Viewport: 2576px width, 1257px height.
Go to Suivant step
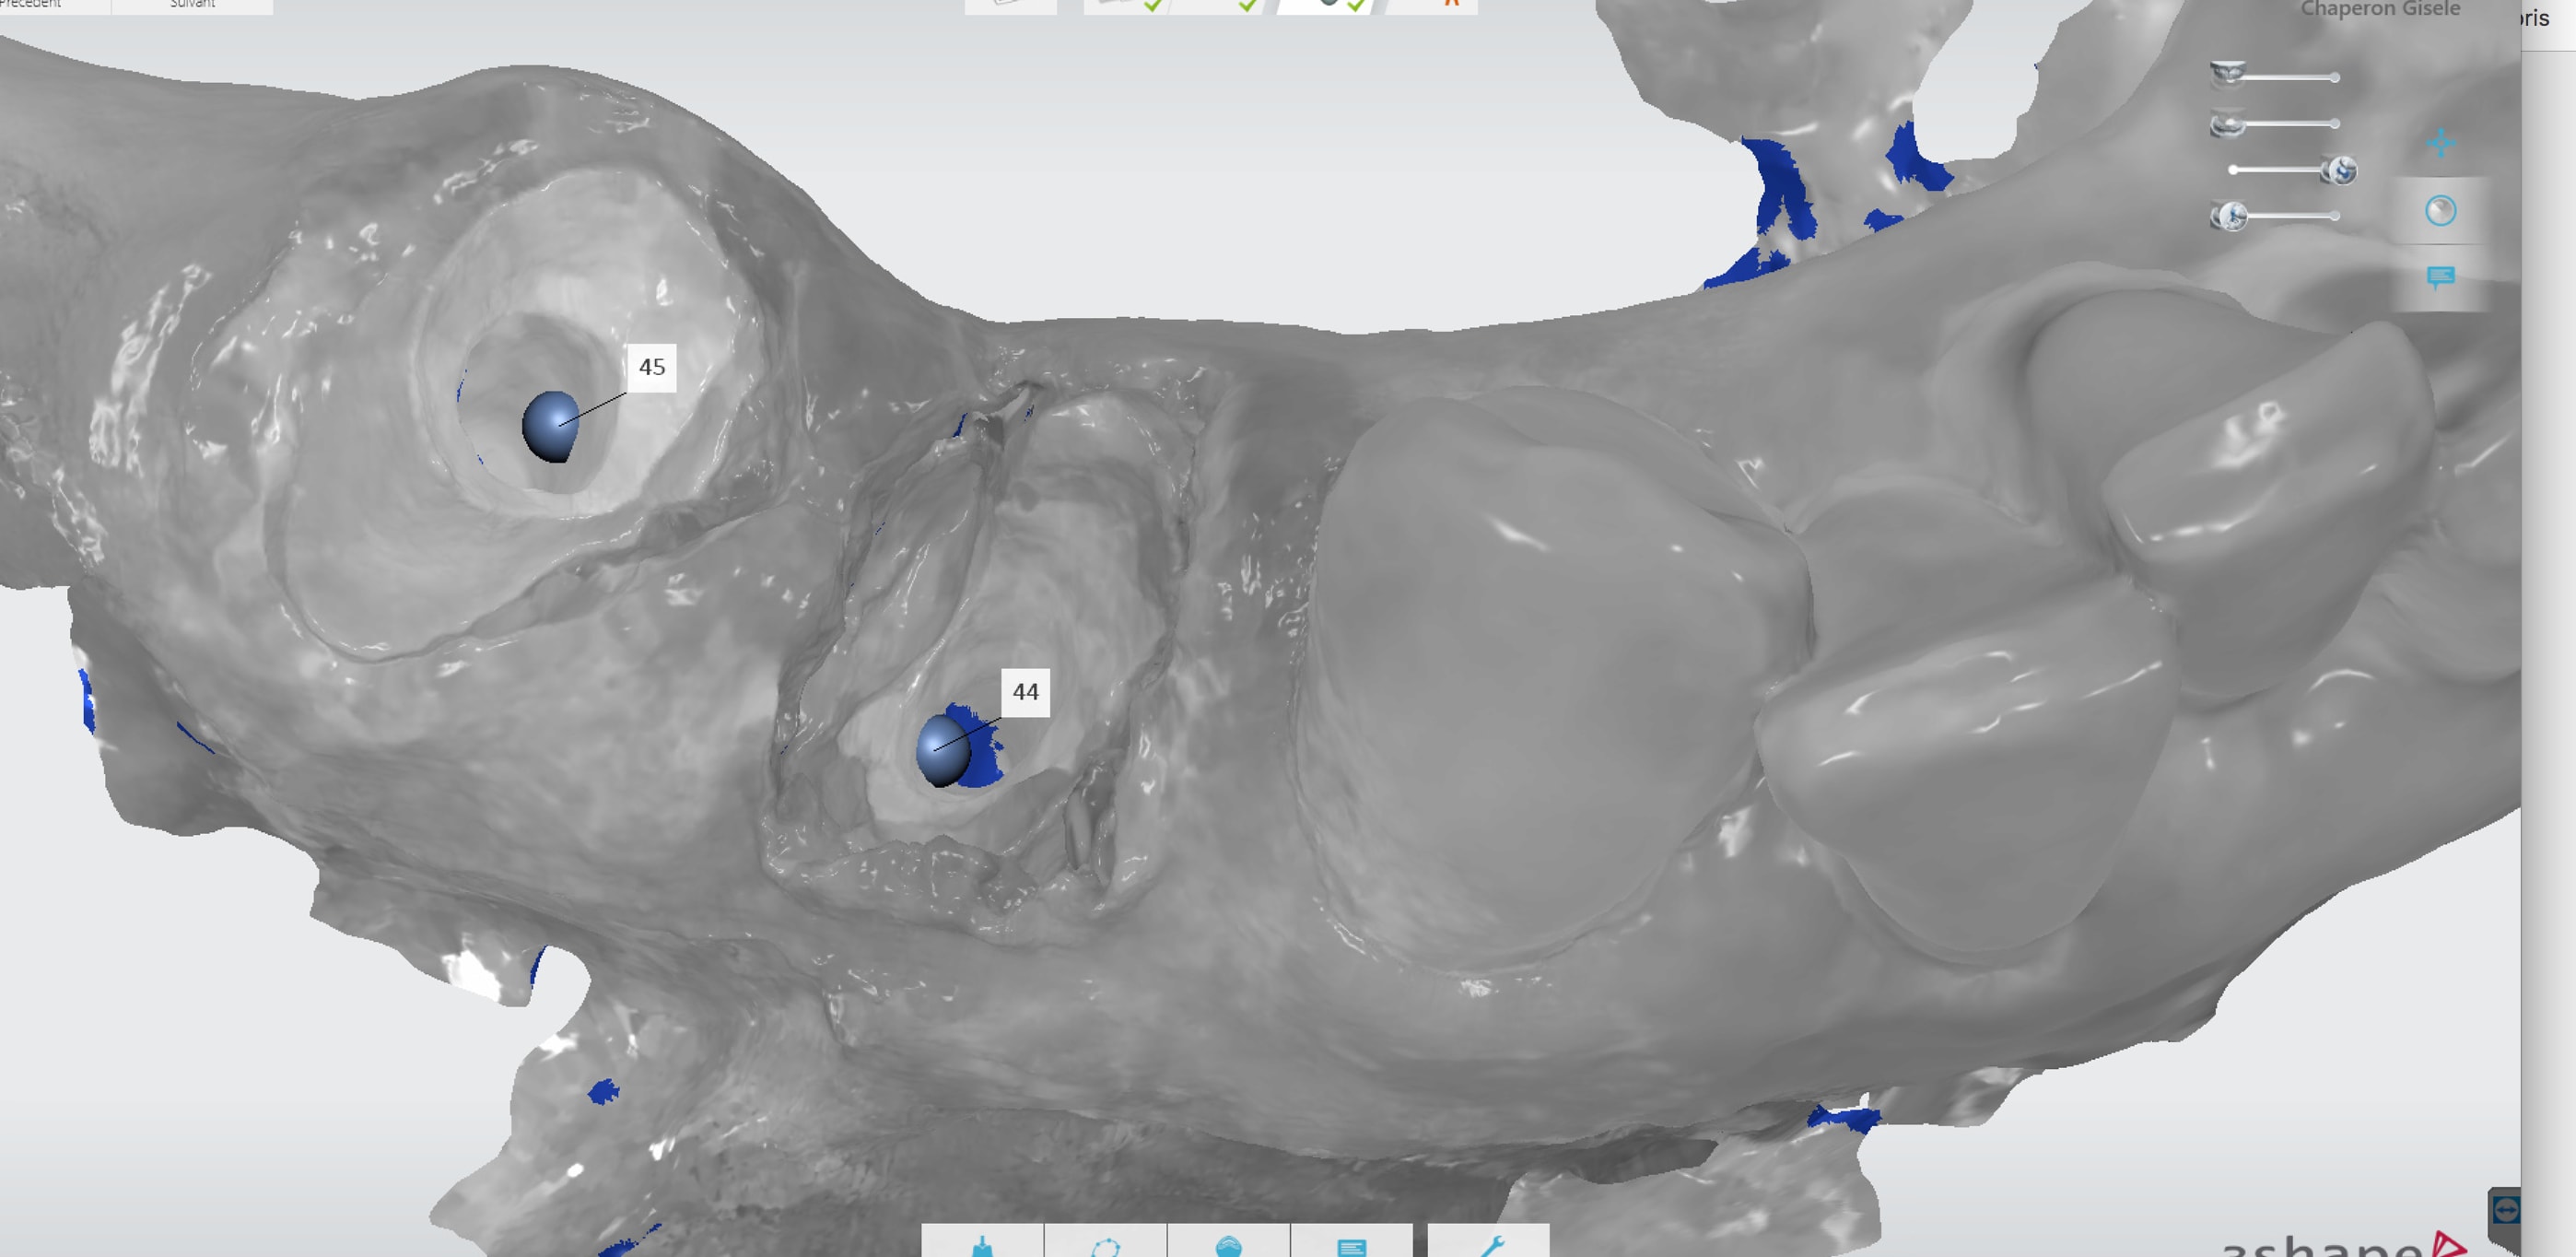click(x=192, y=5)
